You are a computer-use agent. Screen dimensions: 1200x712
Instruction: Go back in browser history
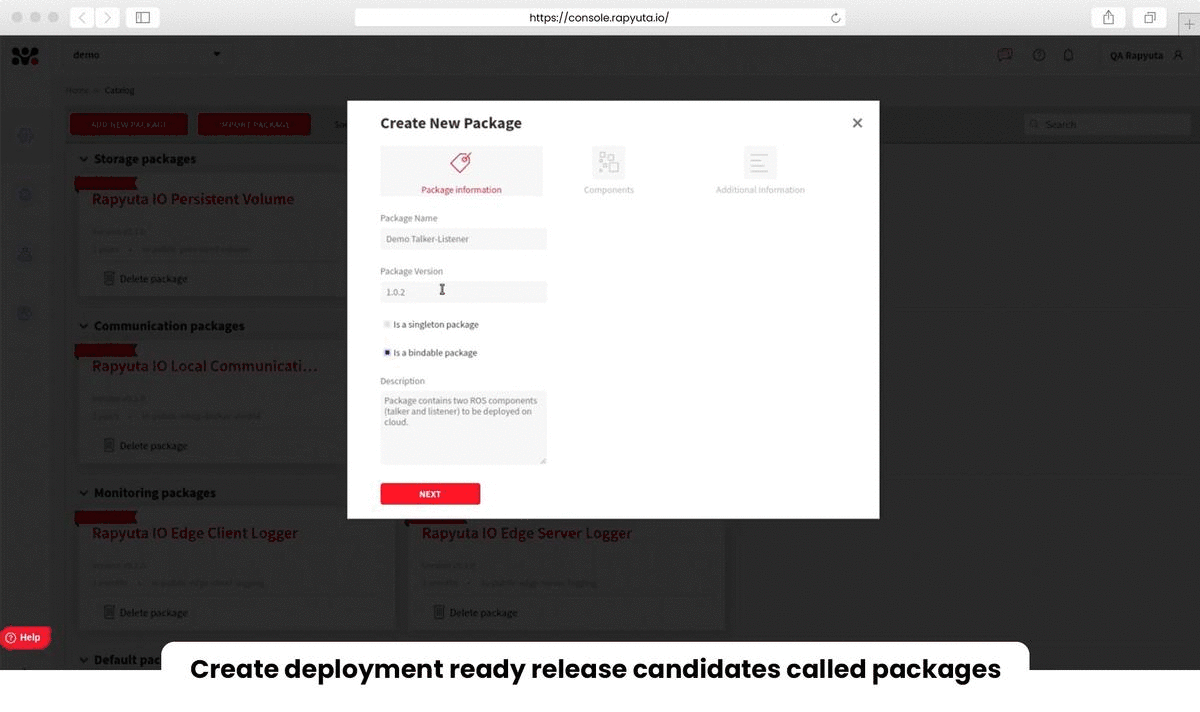point(82,18)
